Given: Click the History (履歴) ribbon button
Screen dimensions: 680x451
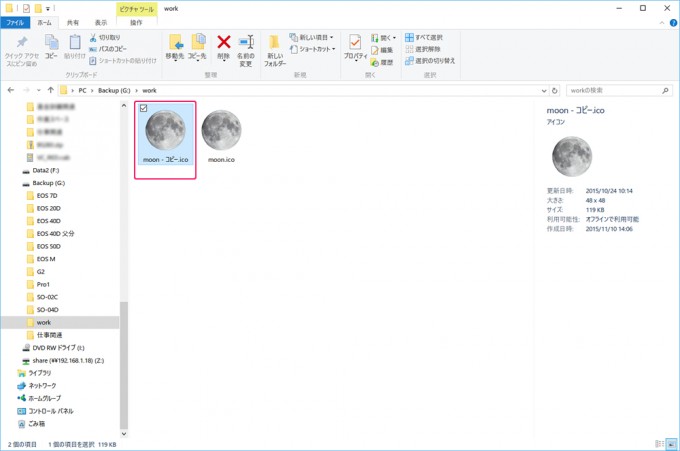Looking at the screenshot, I should coord(382,62).
